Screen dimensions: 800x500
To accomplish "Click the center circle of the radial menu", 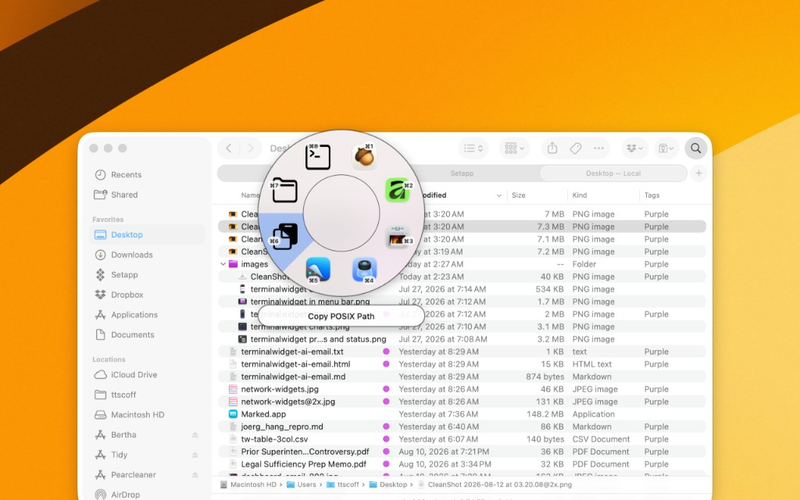I will click(341, 213).
